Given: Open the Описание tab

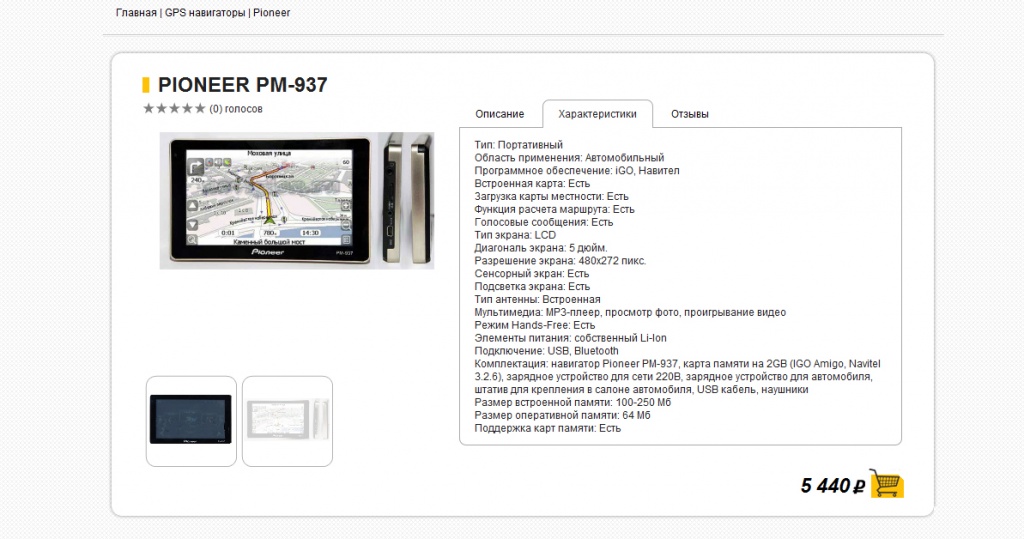Looking at the screenshot, I should 500,114.
